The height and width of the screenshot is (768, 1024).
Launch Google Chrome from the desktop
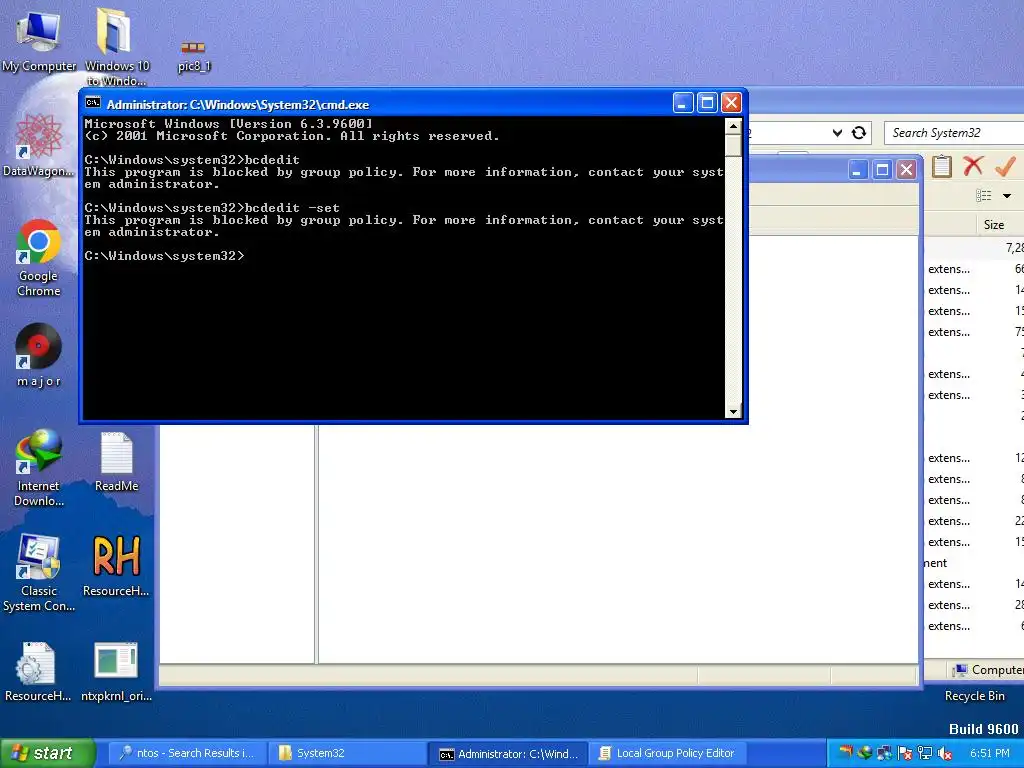click(x=39, y=257)
